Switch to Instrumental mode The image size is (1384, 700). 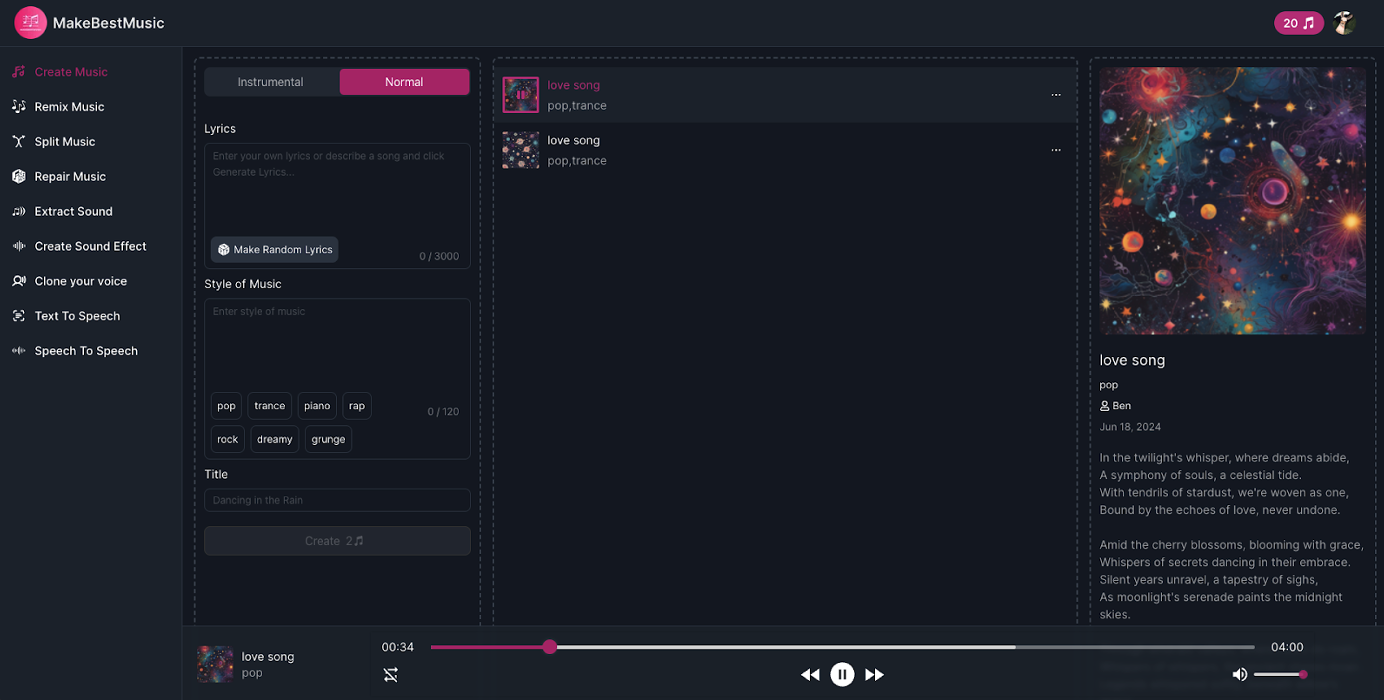click(x=271, y=82)
